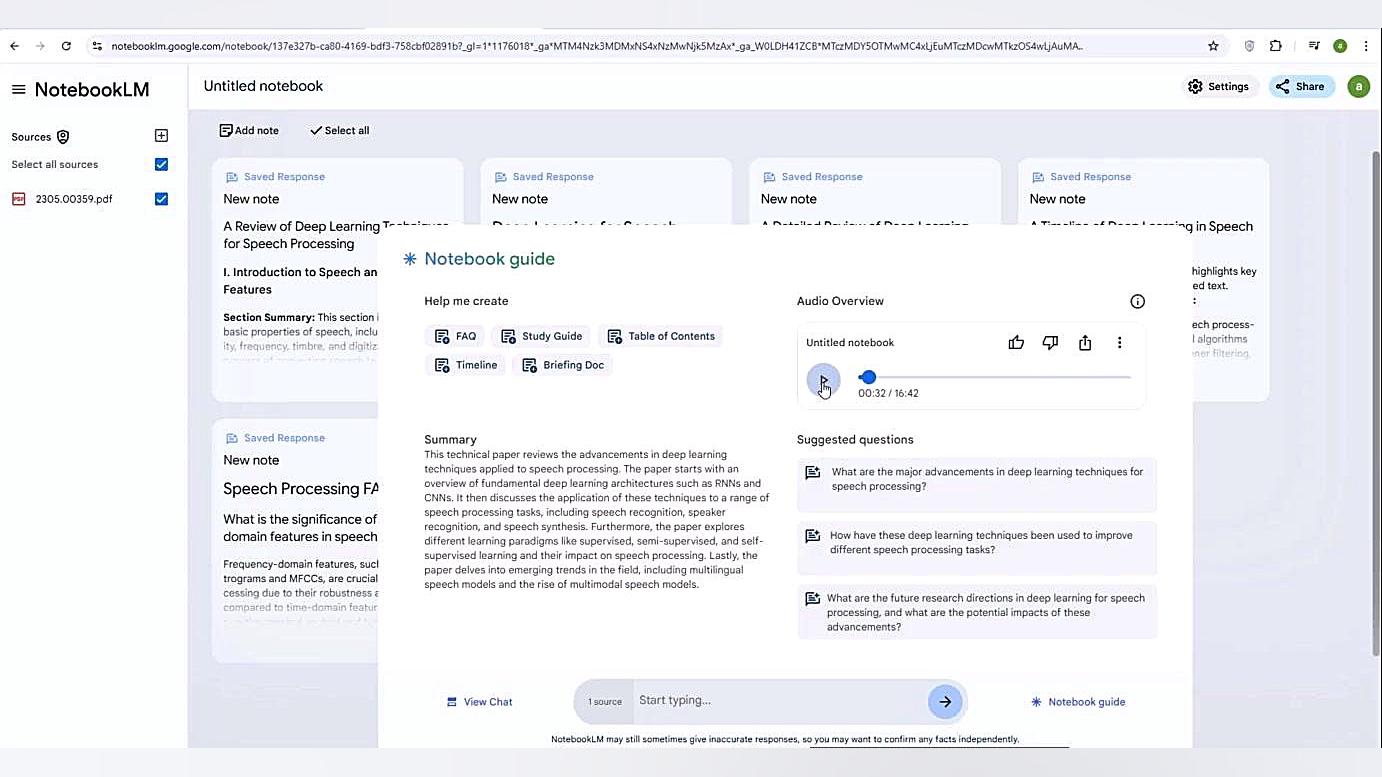The width and height of the screenshot is (1382, 777).
Task: Open the media control icon in browser toolbar
Action: click(x=1314, y=46)
